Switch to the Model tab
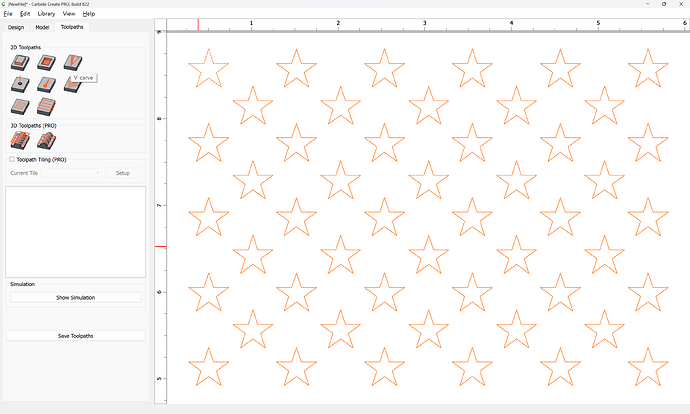Image resolution: width=690 pixels, height=414 pixels. (42, 27)
